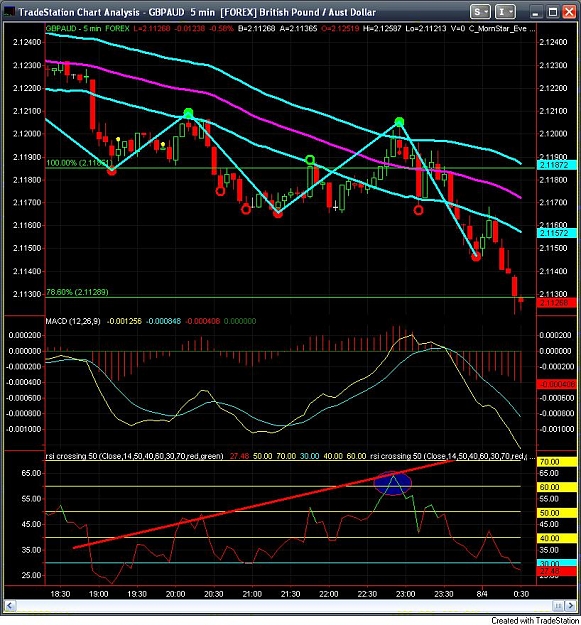
Task: Click the TradeStation window icon in title bar
Action: pyautogui.click(x=9, y=12)
